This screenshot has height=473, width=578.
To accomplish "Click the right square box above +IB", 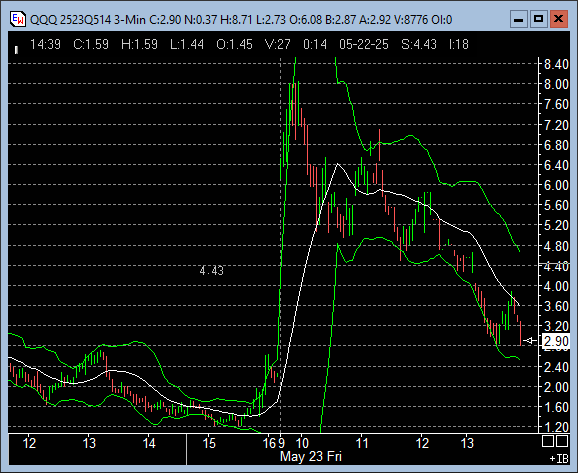I will pos(561,441).
